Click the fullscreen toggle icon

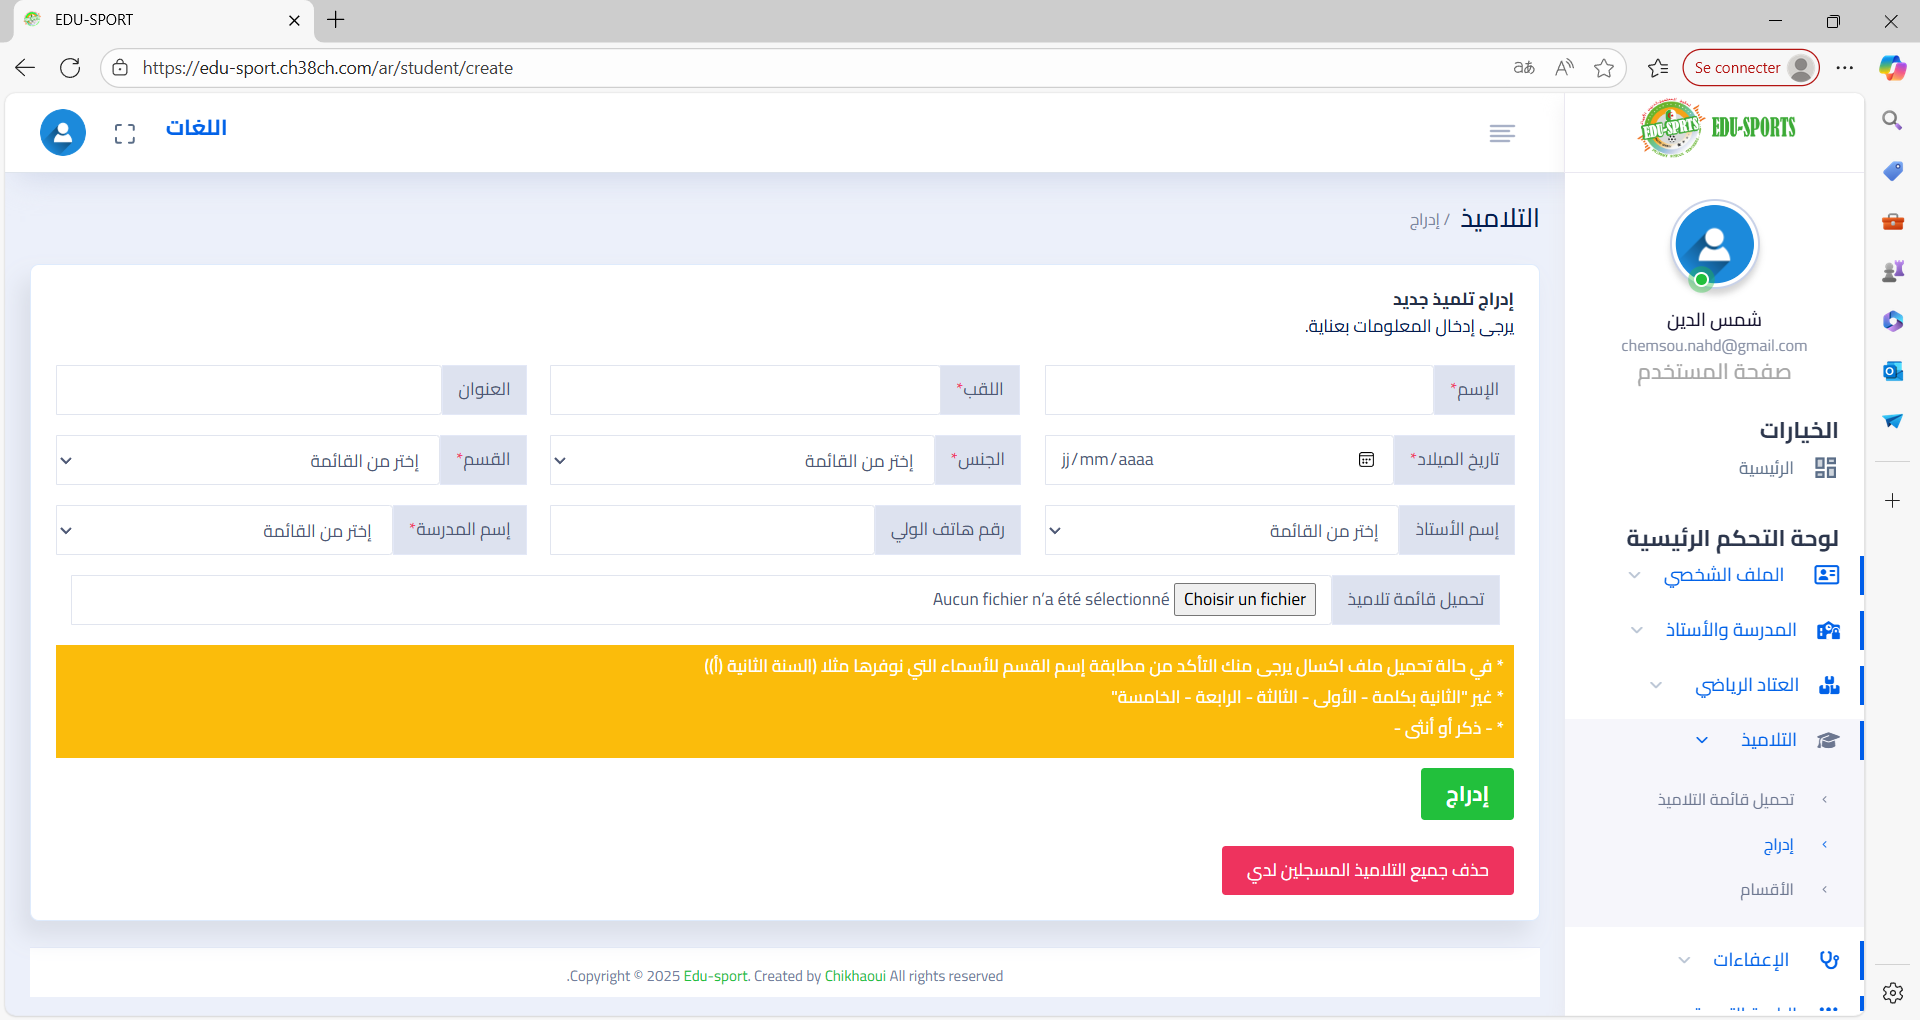[125, 134]
